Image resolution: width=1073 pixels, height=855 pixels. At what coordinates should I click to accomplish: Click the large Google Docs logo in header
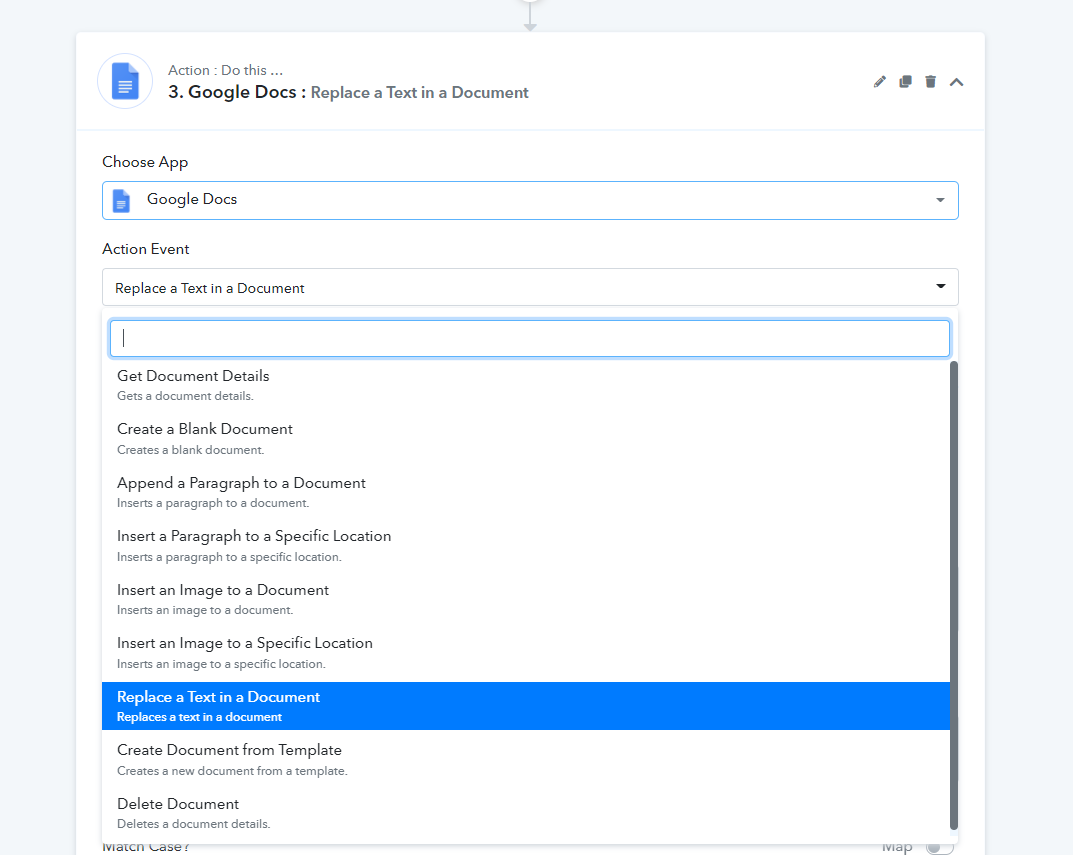[125, 81]
